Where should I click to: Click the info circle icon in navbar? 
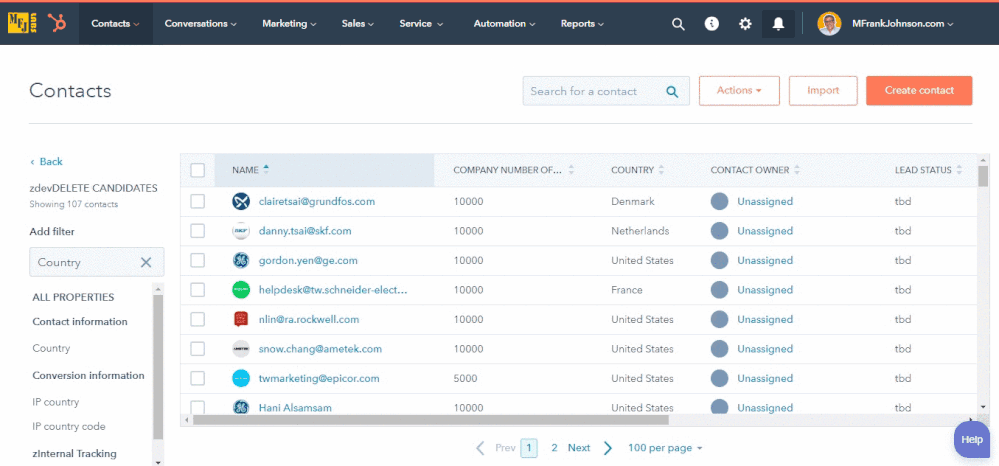pos(712,24)
